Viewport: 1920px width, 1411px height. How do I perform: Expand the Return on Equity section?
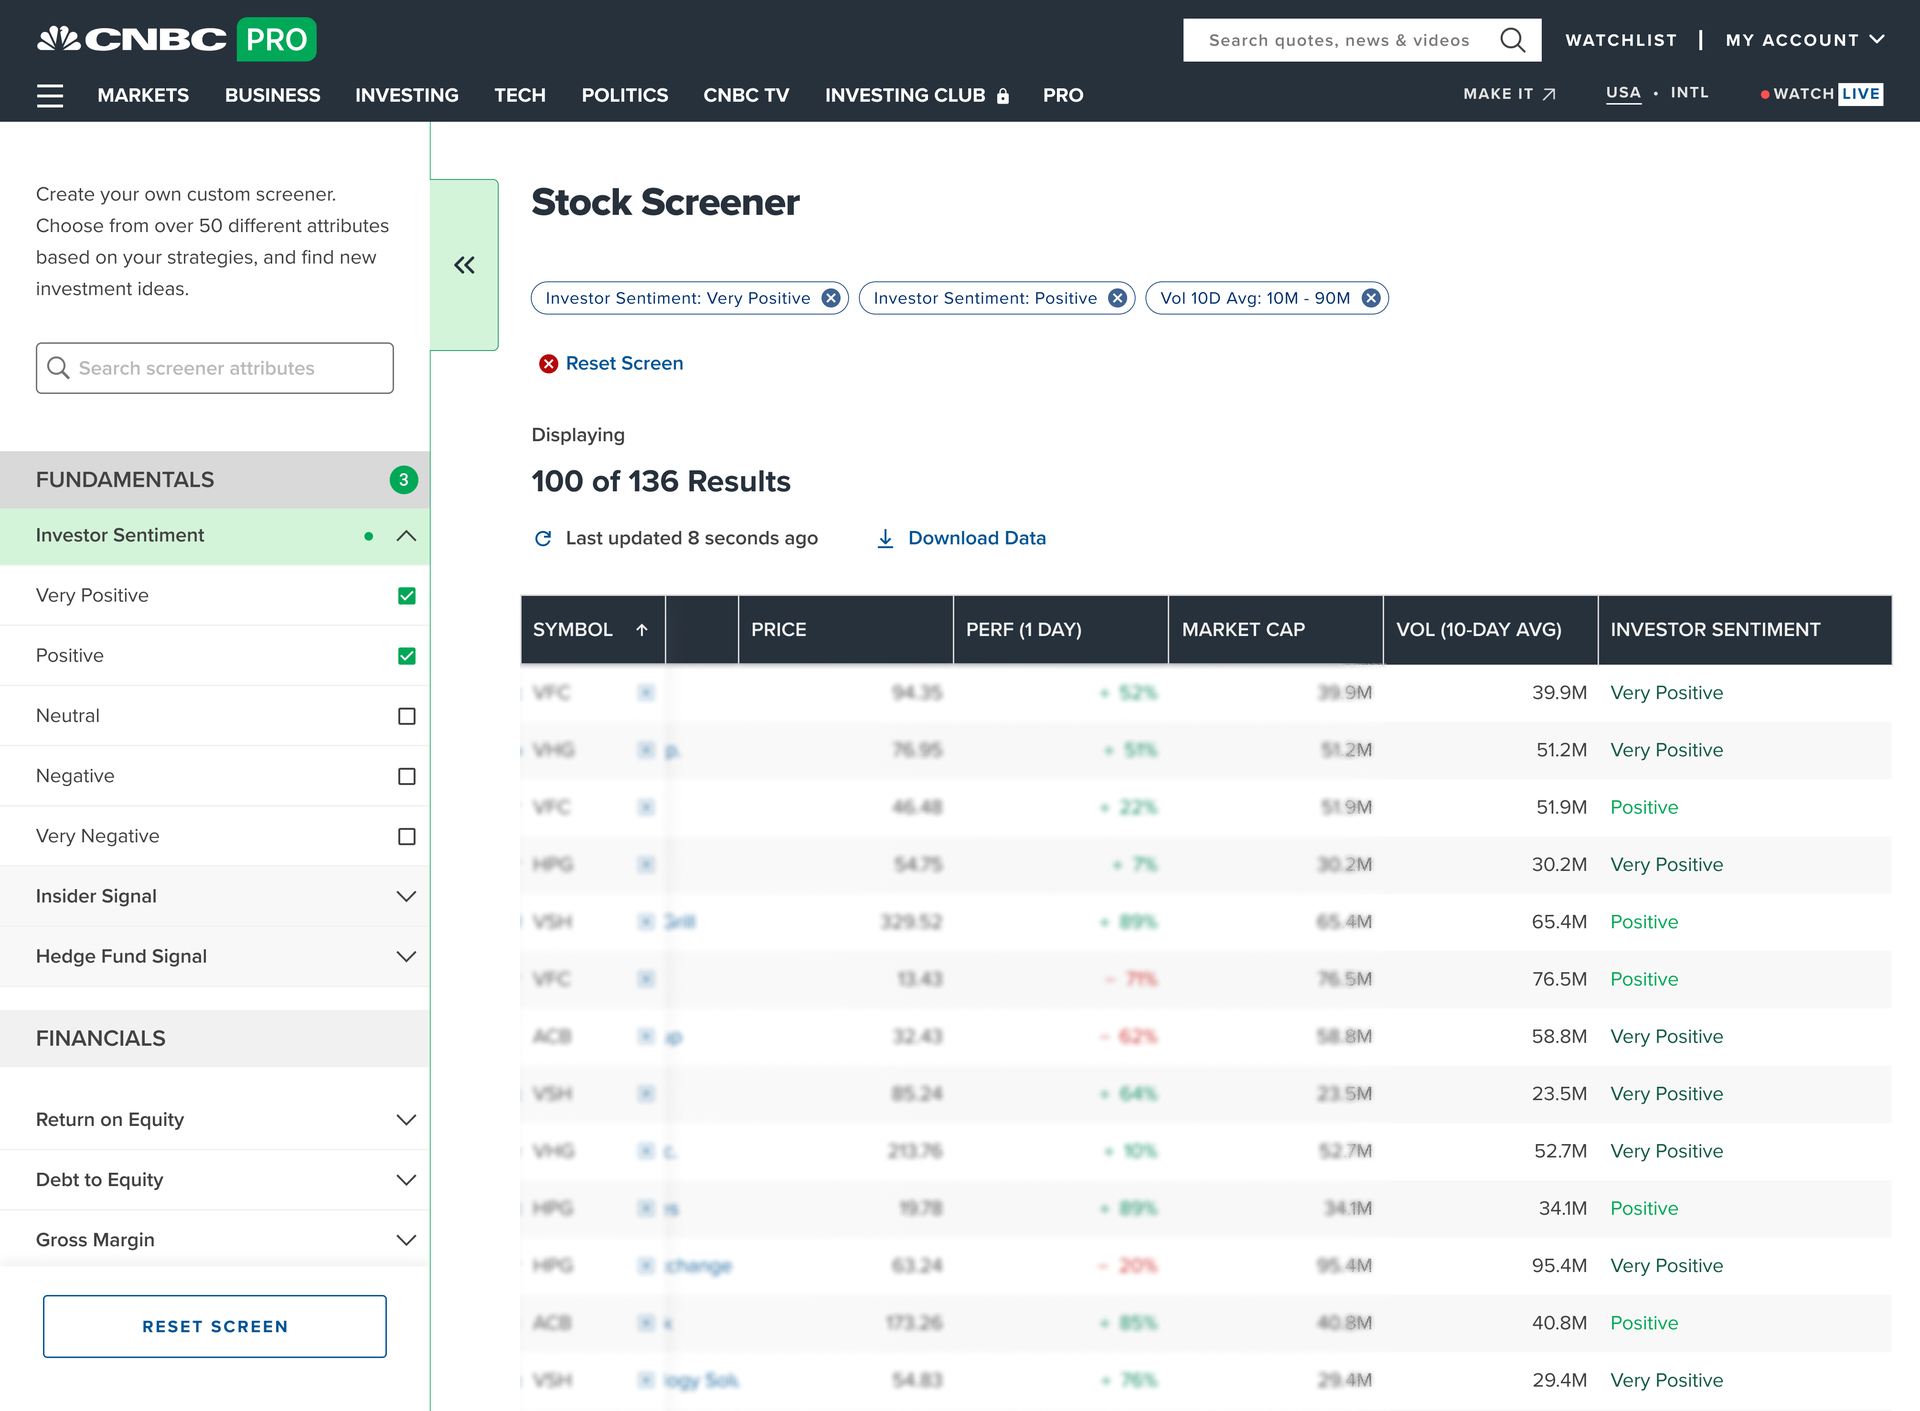(x=406, y=1119)
